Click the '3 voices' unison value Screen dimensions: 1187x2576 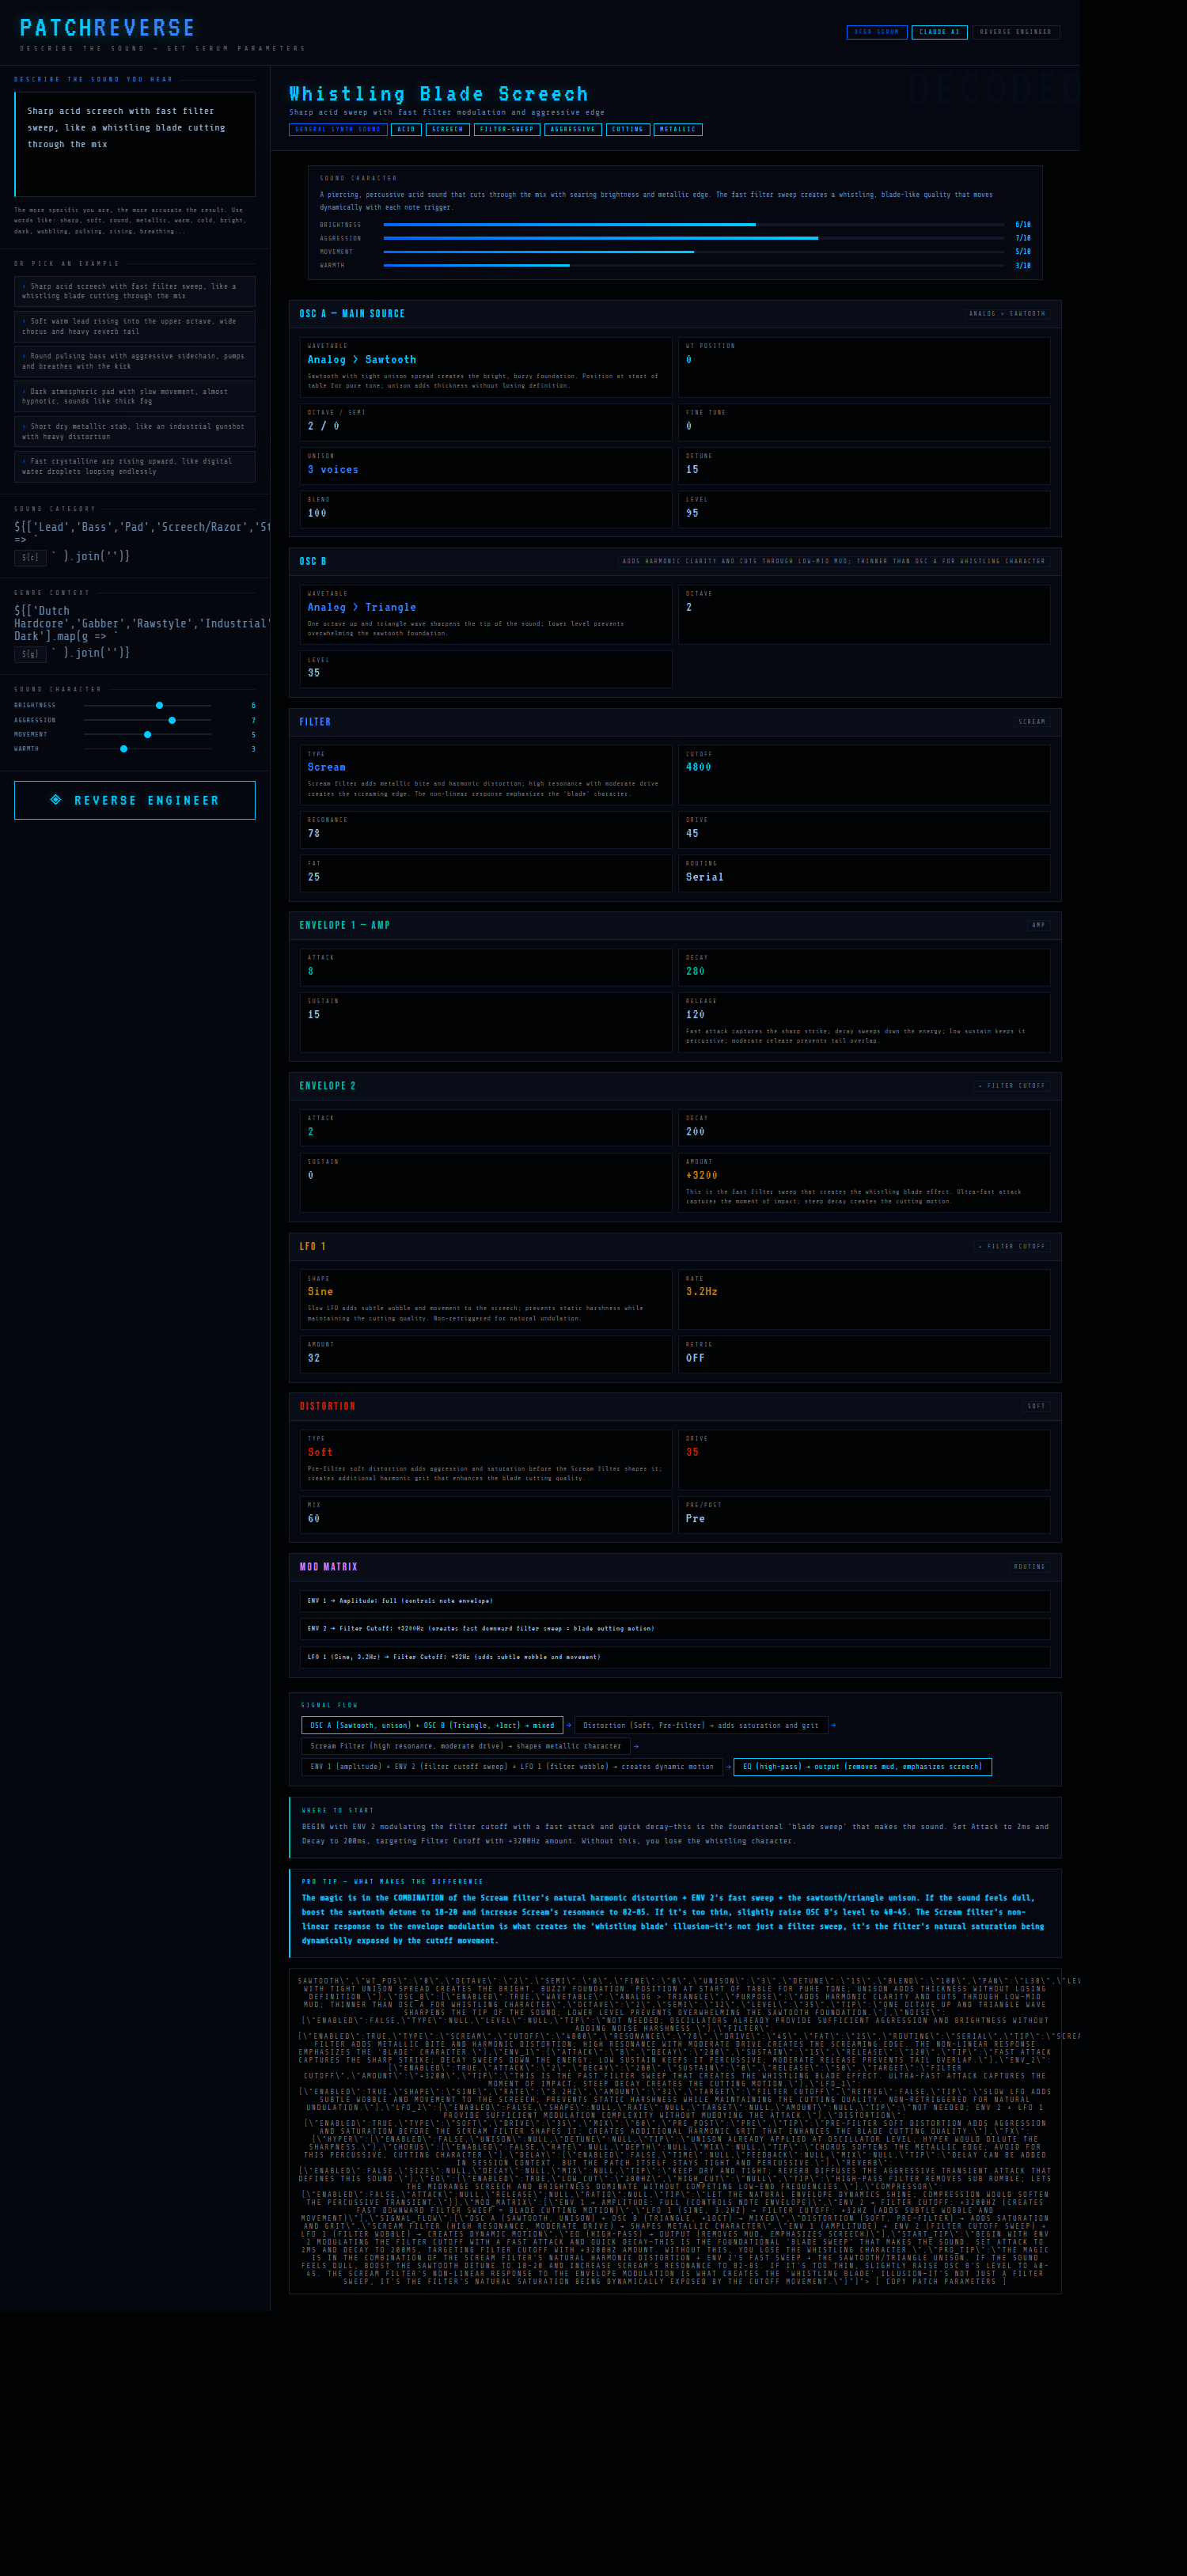click(x=333, y=469)
